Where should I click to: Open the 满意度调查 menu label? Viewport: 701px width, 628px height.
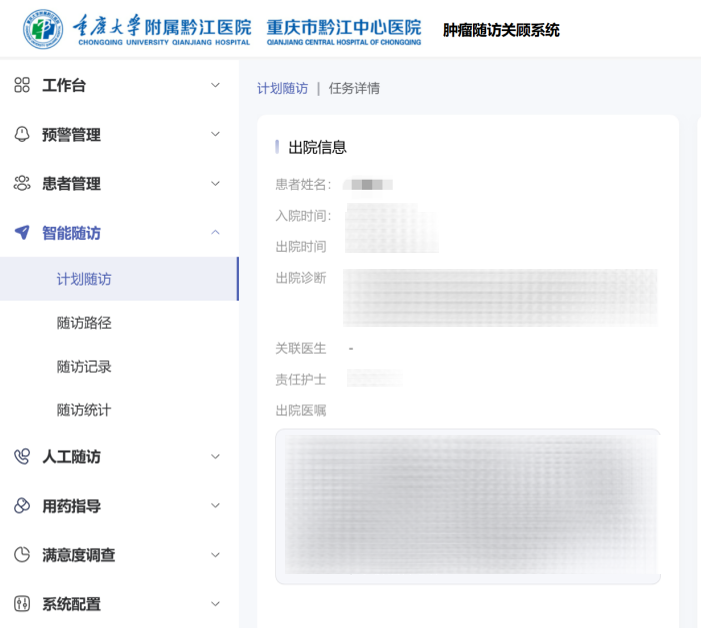[79, 555]
